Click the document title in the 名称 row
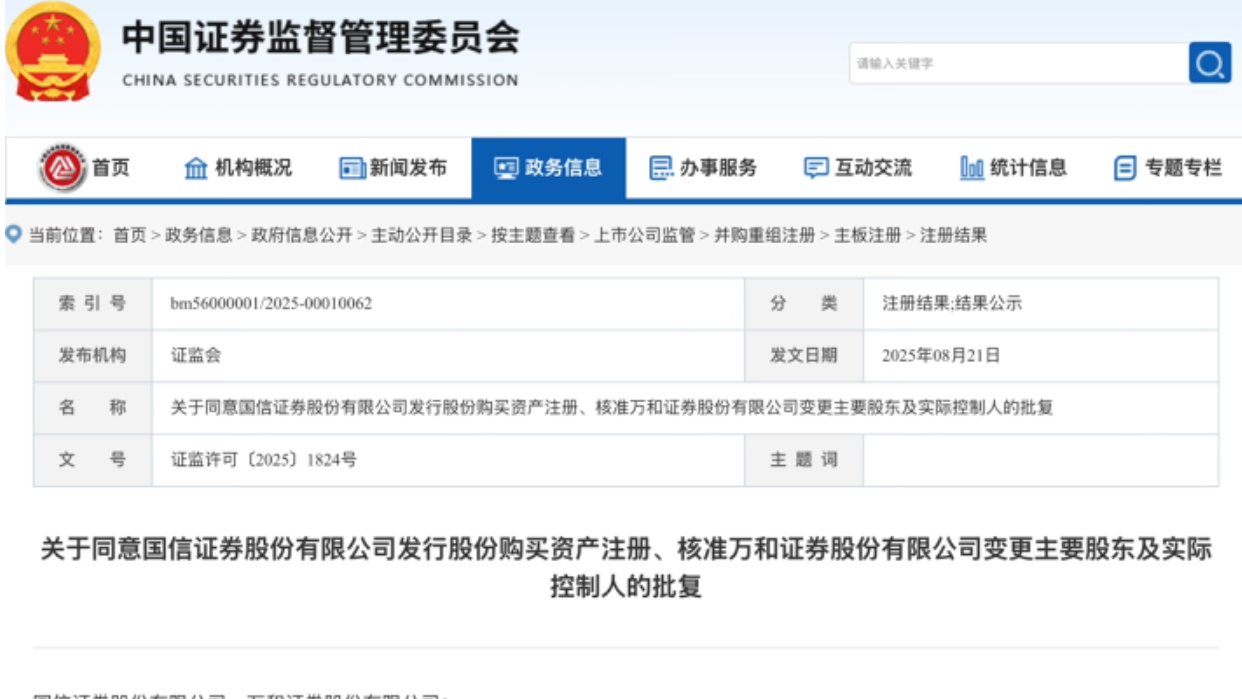 [613, 407]
